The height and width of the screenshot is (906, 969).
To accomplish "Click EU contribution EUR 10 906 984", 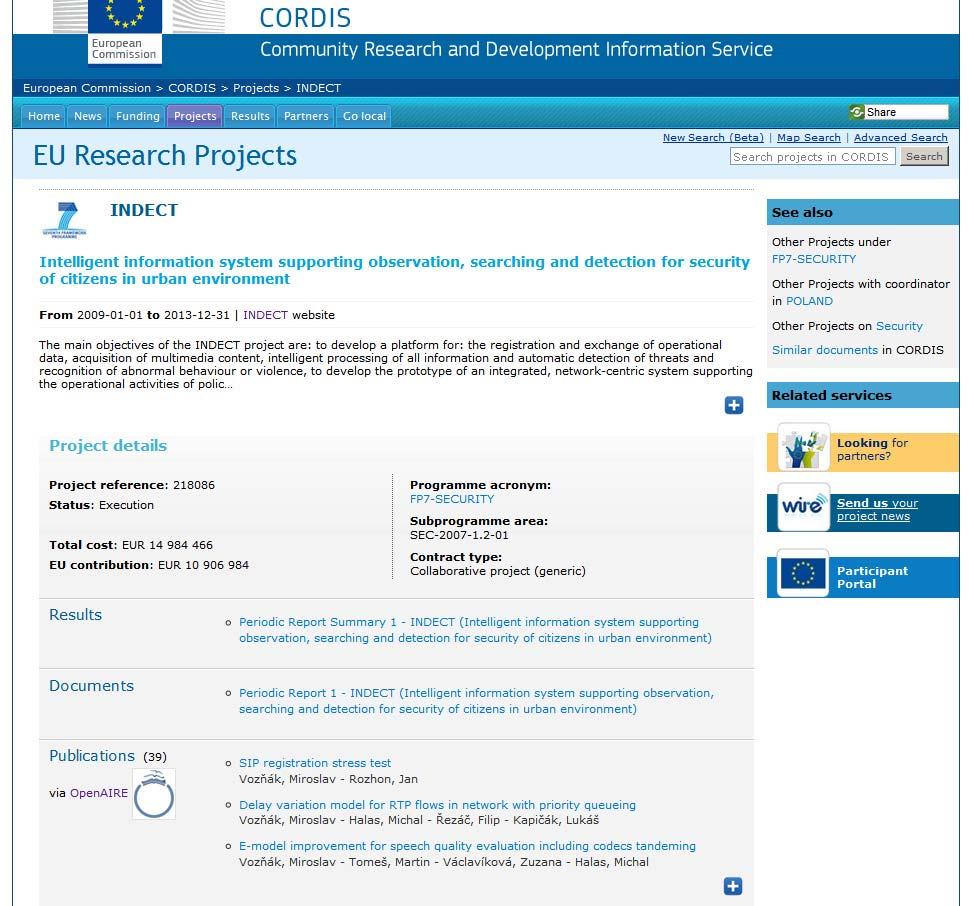I will [x=203, y=565].
